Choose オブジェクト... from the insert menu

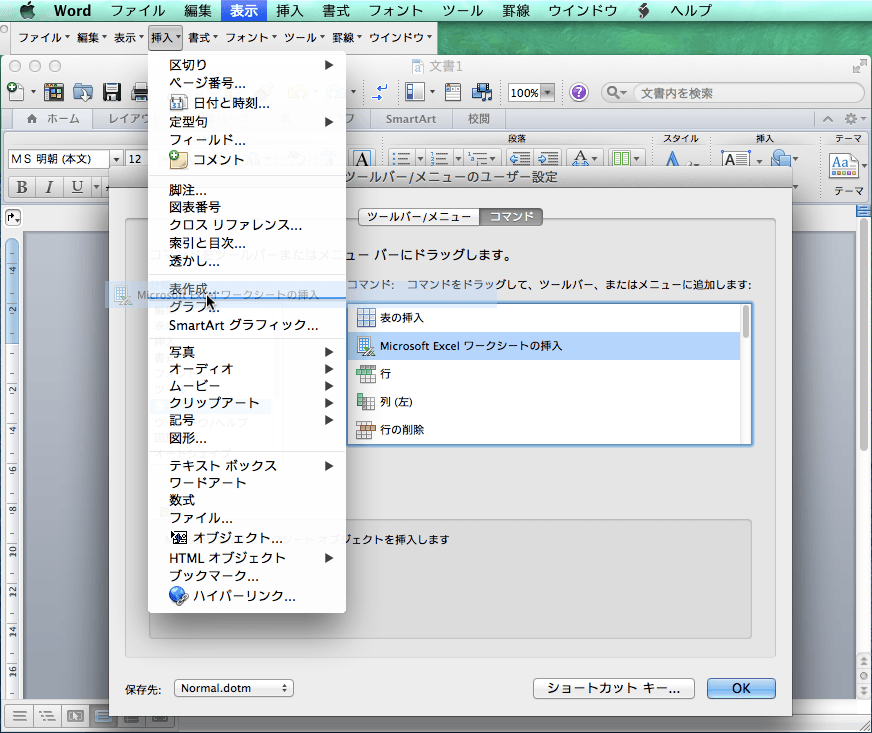247,538
